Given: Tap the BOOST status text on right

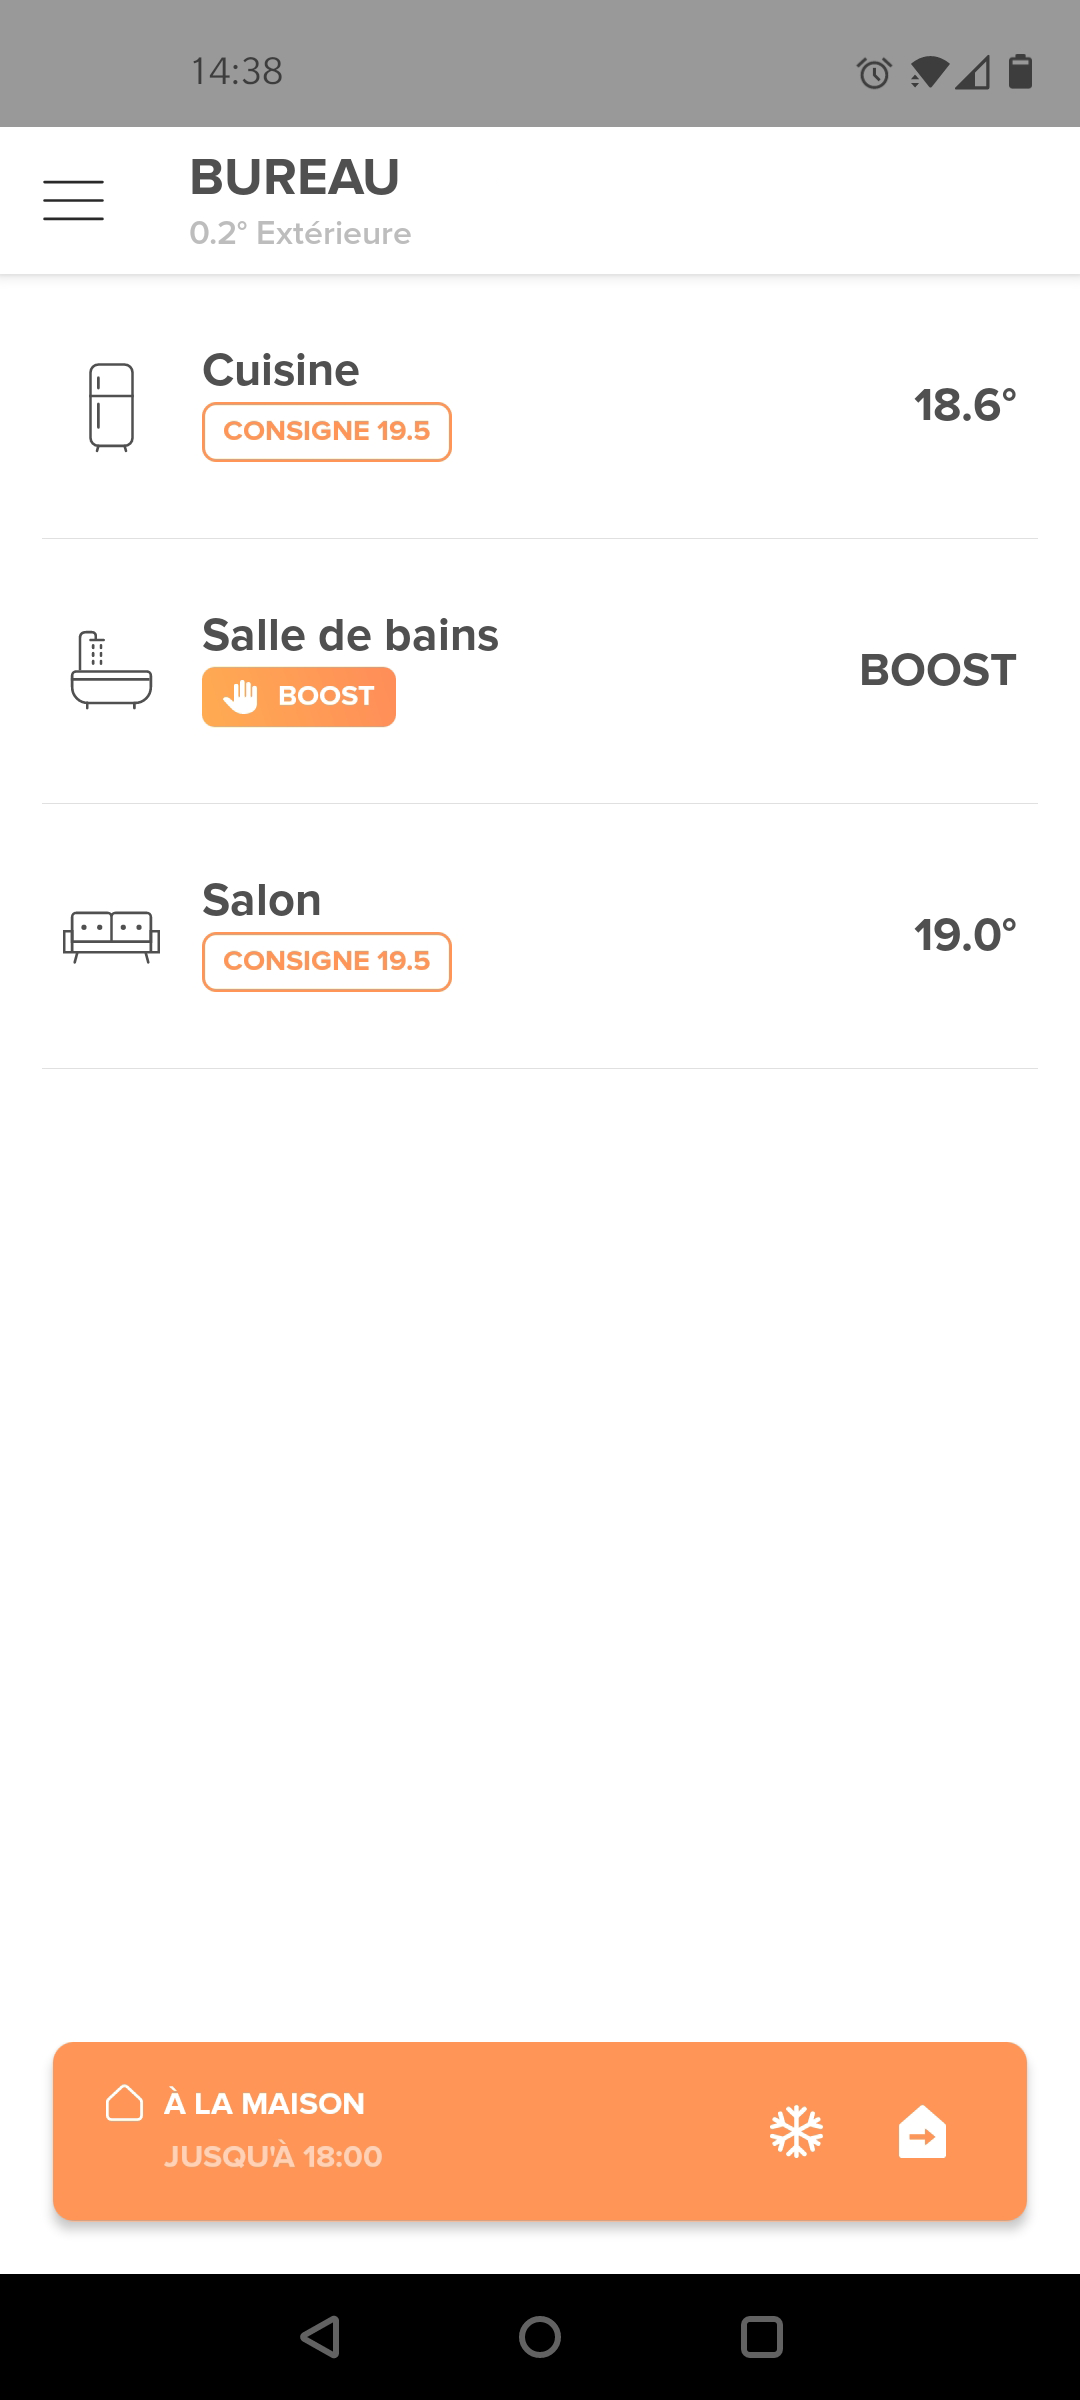Looking at the screenshot, I should (x=938, y=670).
